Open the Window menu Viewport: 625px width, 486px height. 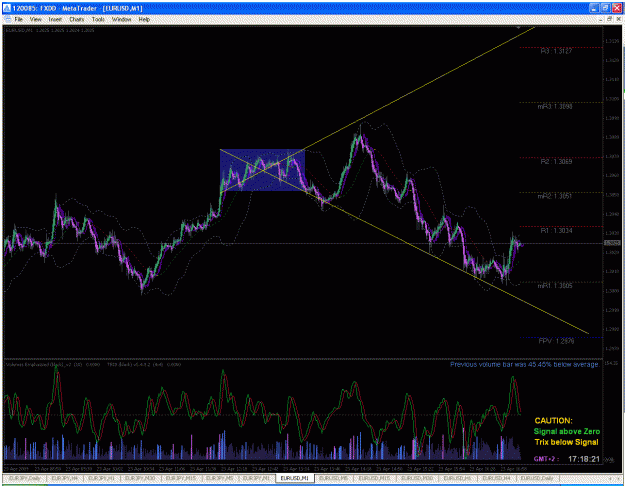click(x=121, y=19)
